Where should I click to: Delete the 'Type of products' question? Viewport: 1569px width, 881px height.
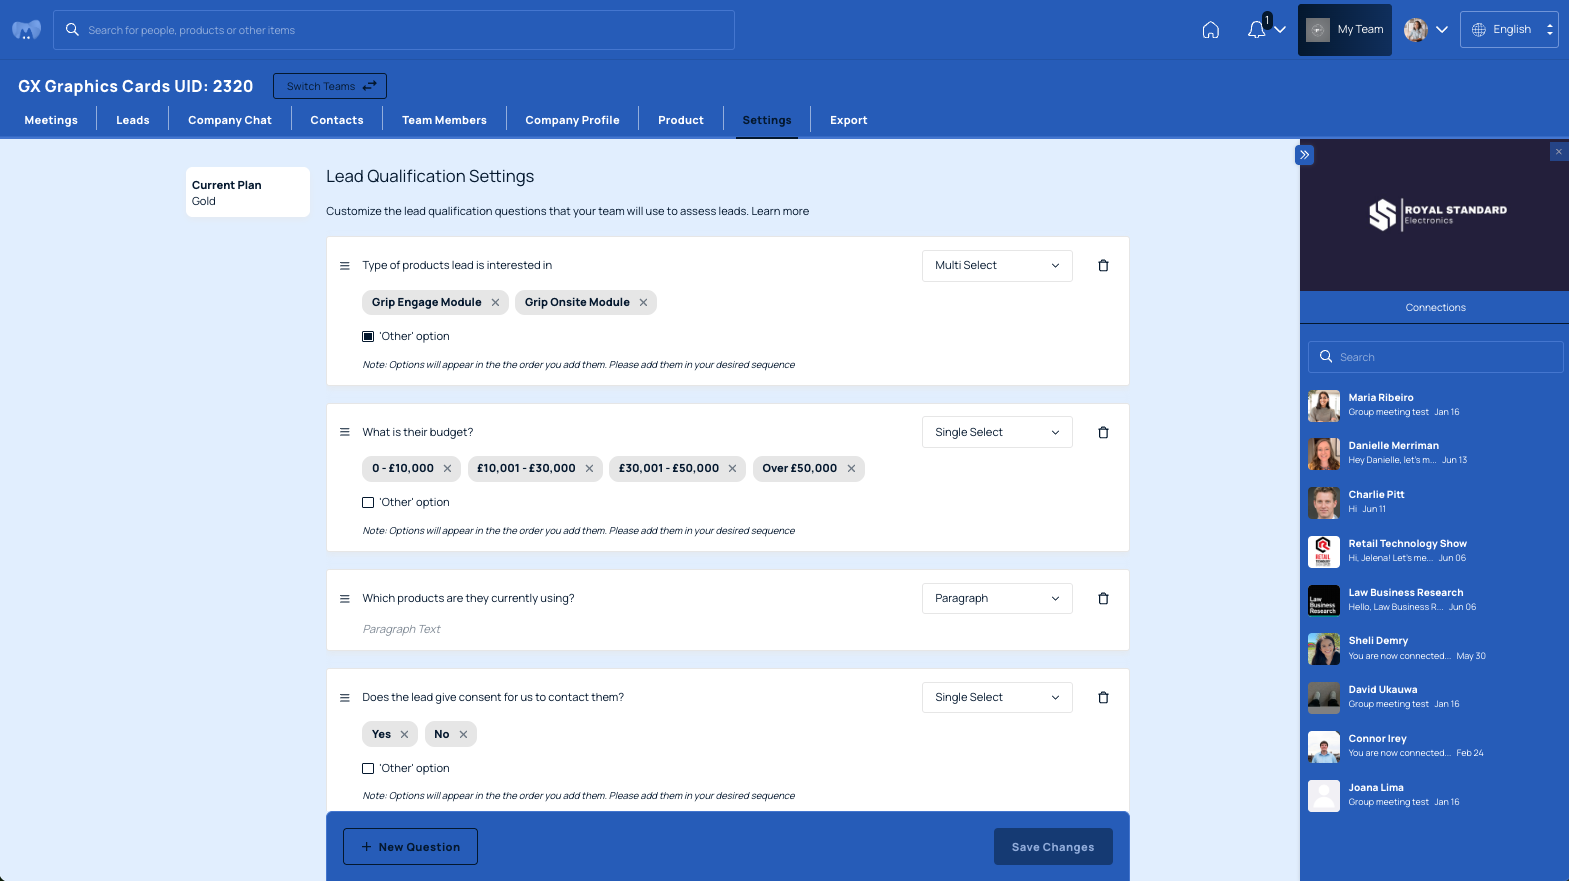(x=1103, y=266)
